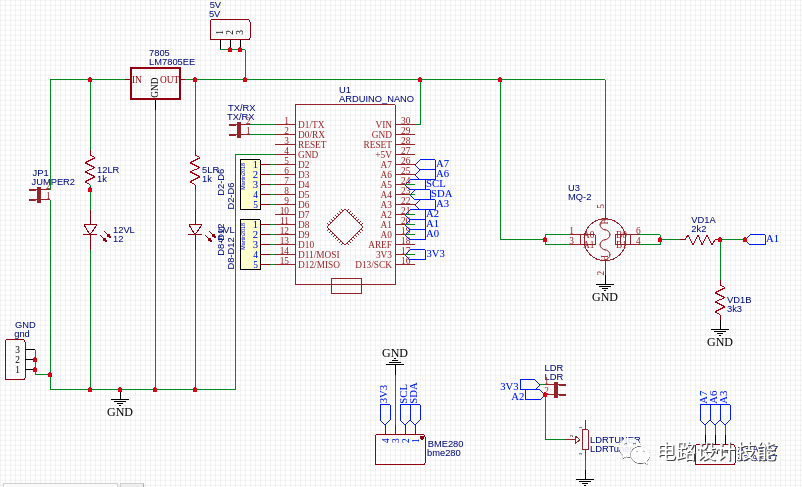Viewport: 802px width, 487px height.
Task: Select the D2-D6 five-pin header
Action: pos(251,184)
